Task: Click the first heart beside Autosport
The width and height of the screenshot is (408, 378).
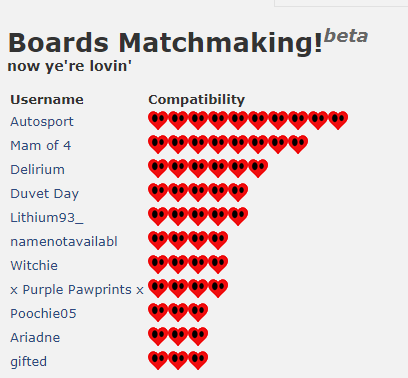Action: (x=158, y=120)
